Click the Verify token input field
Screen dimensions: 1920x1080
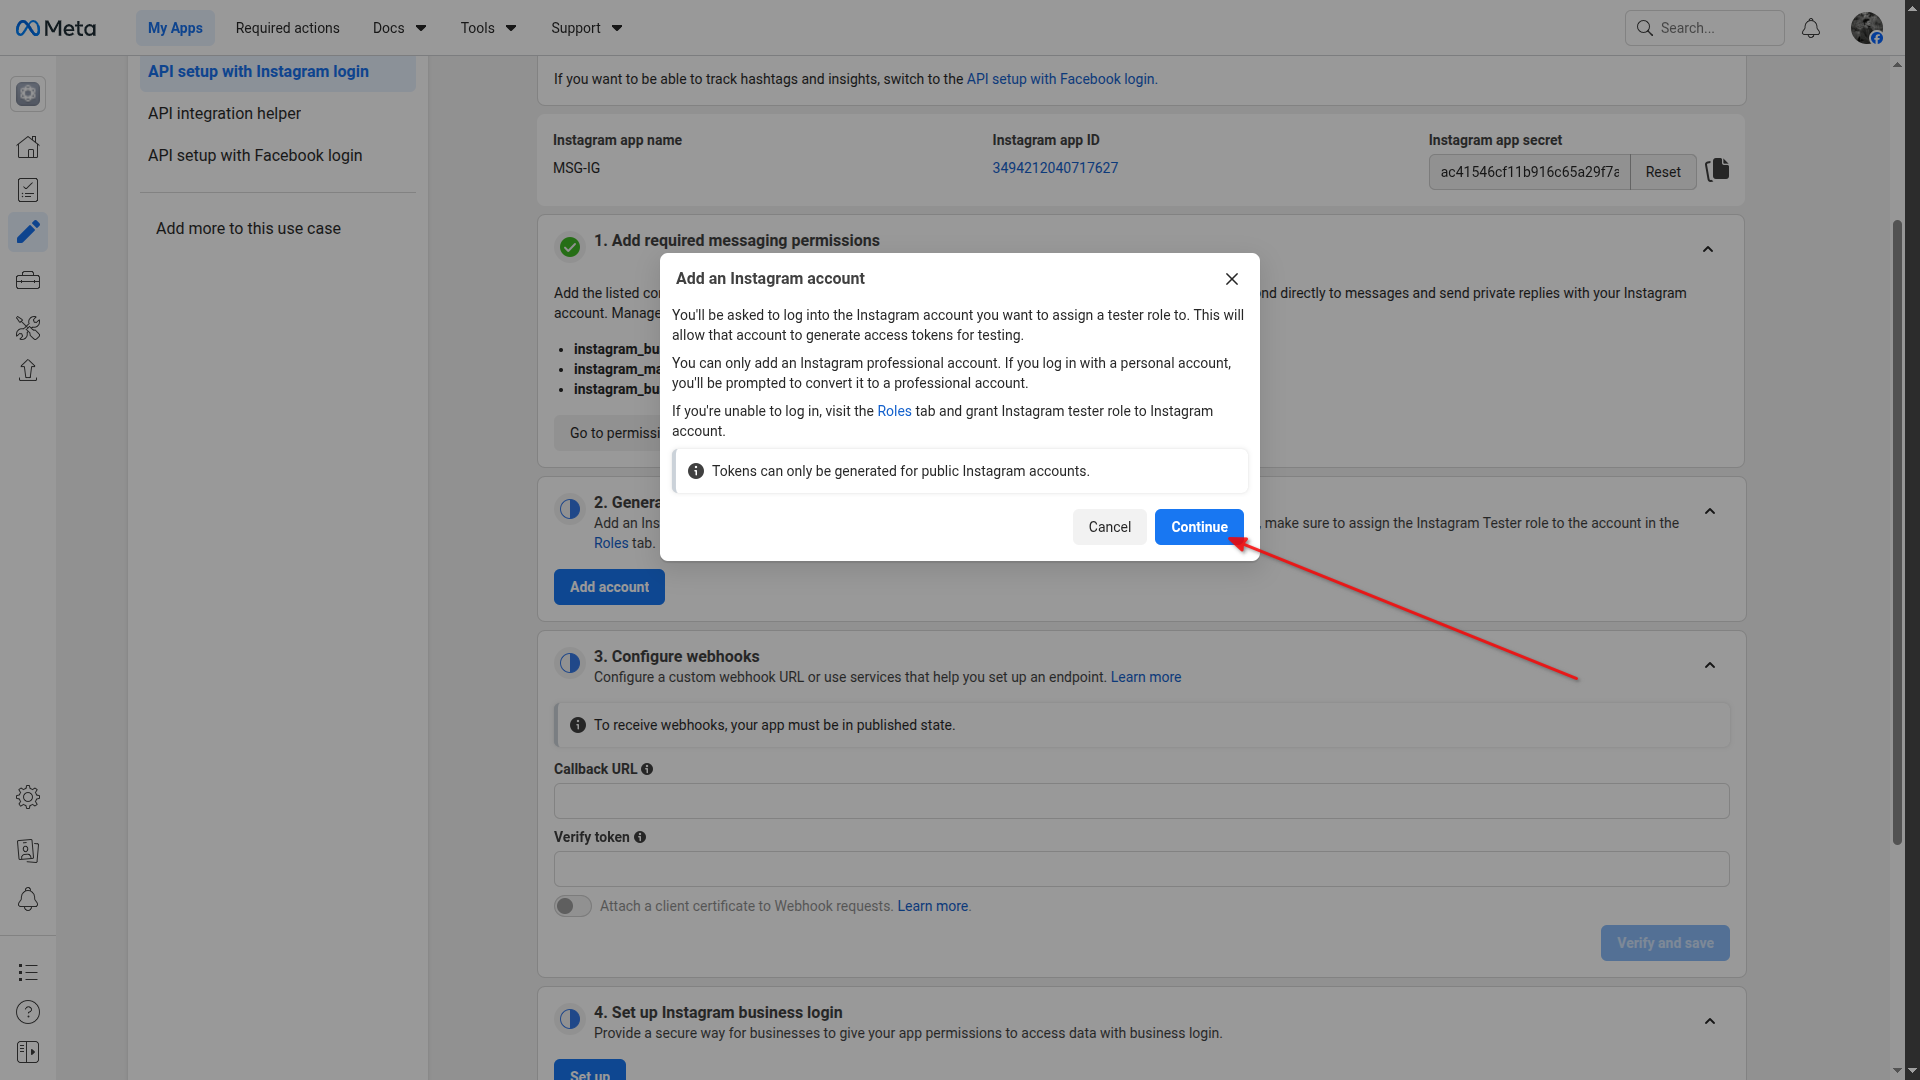click(x=1140, y=869)
